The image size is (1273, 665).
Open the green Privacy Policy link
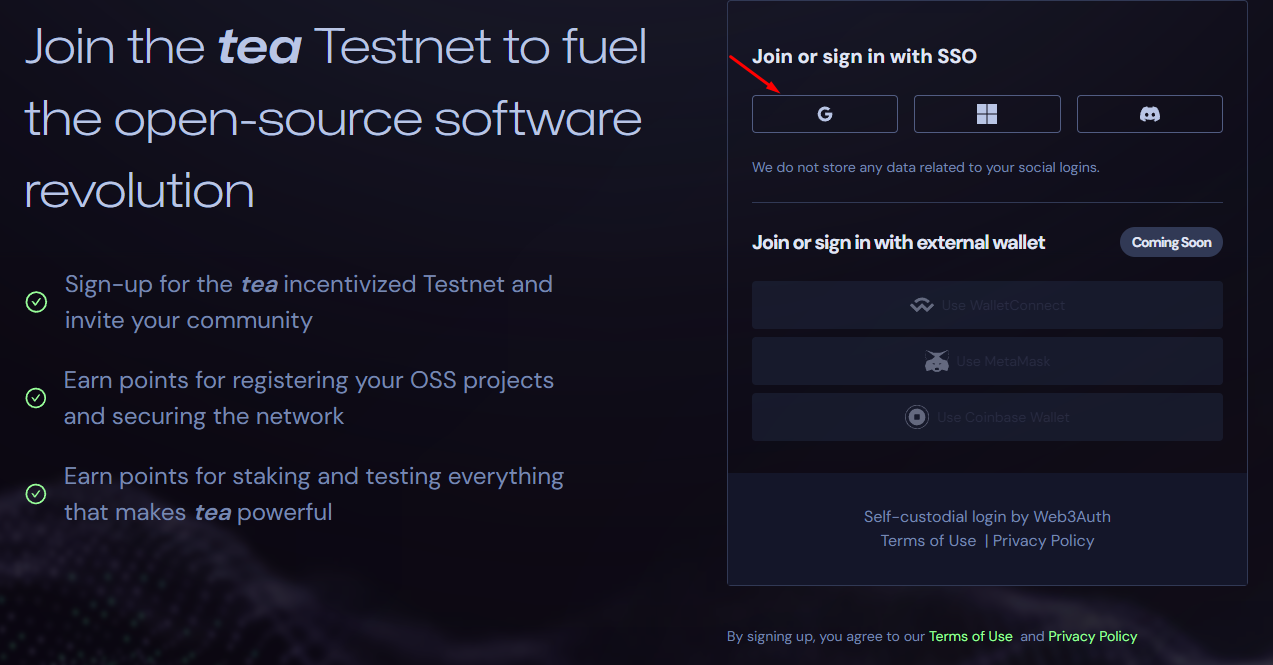tap(1092, 636)
